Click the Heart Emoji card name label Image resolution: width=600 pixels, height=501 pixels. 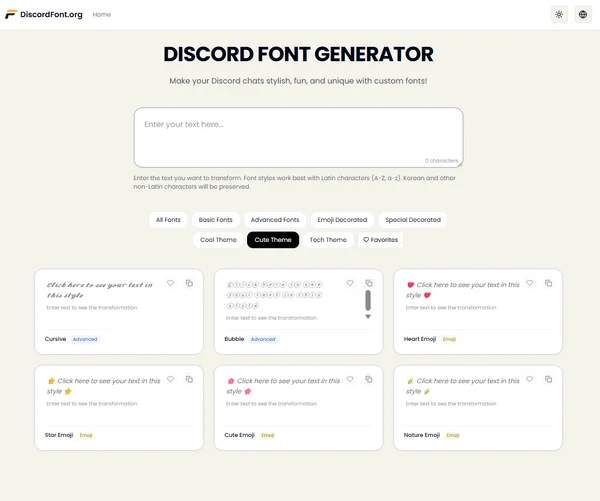[x=420, y=339]
